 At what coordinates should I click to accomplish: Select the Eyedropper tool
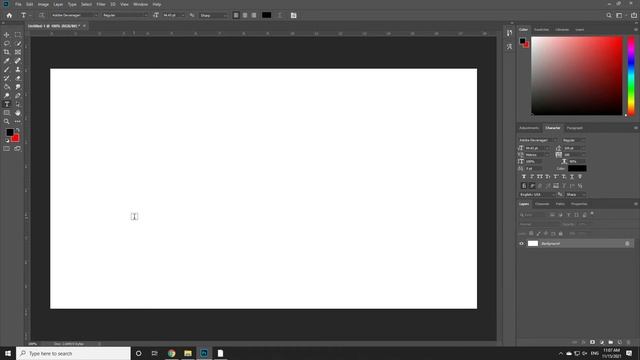click(x=7, y=61)
